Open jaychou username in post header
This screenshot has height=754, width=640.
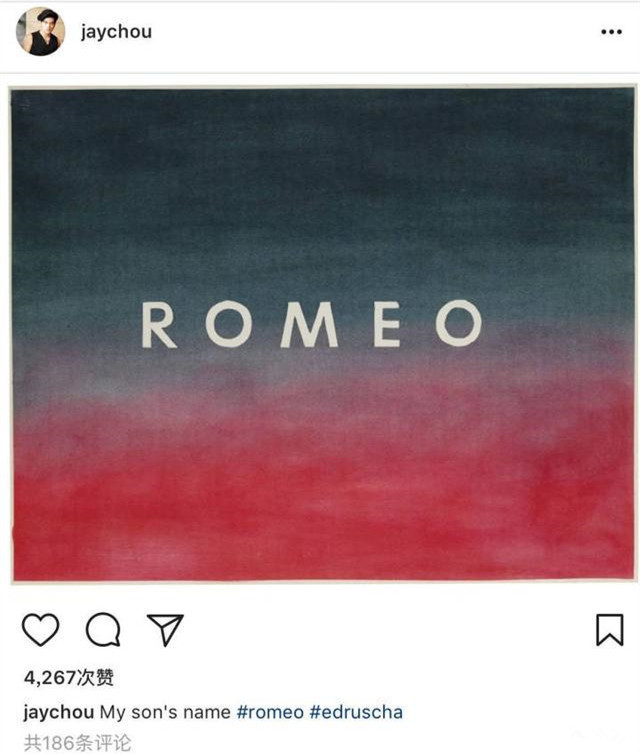116,32
